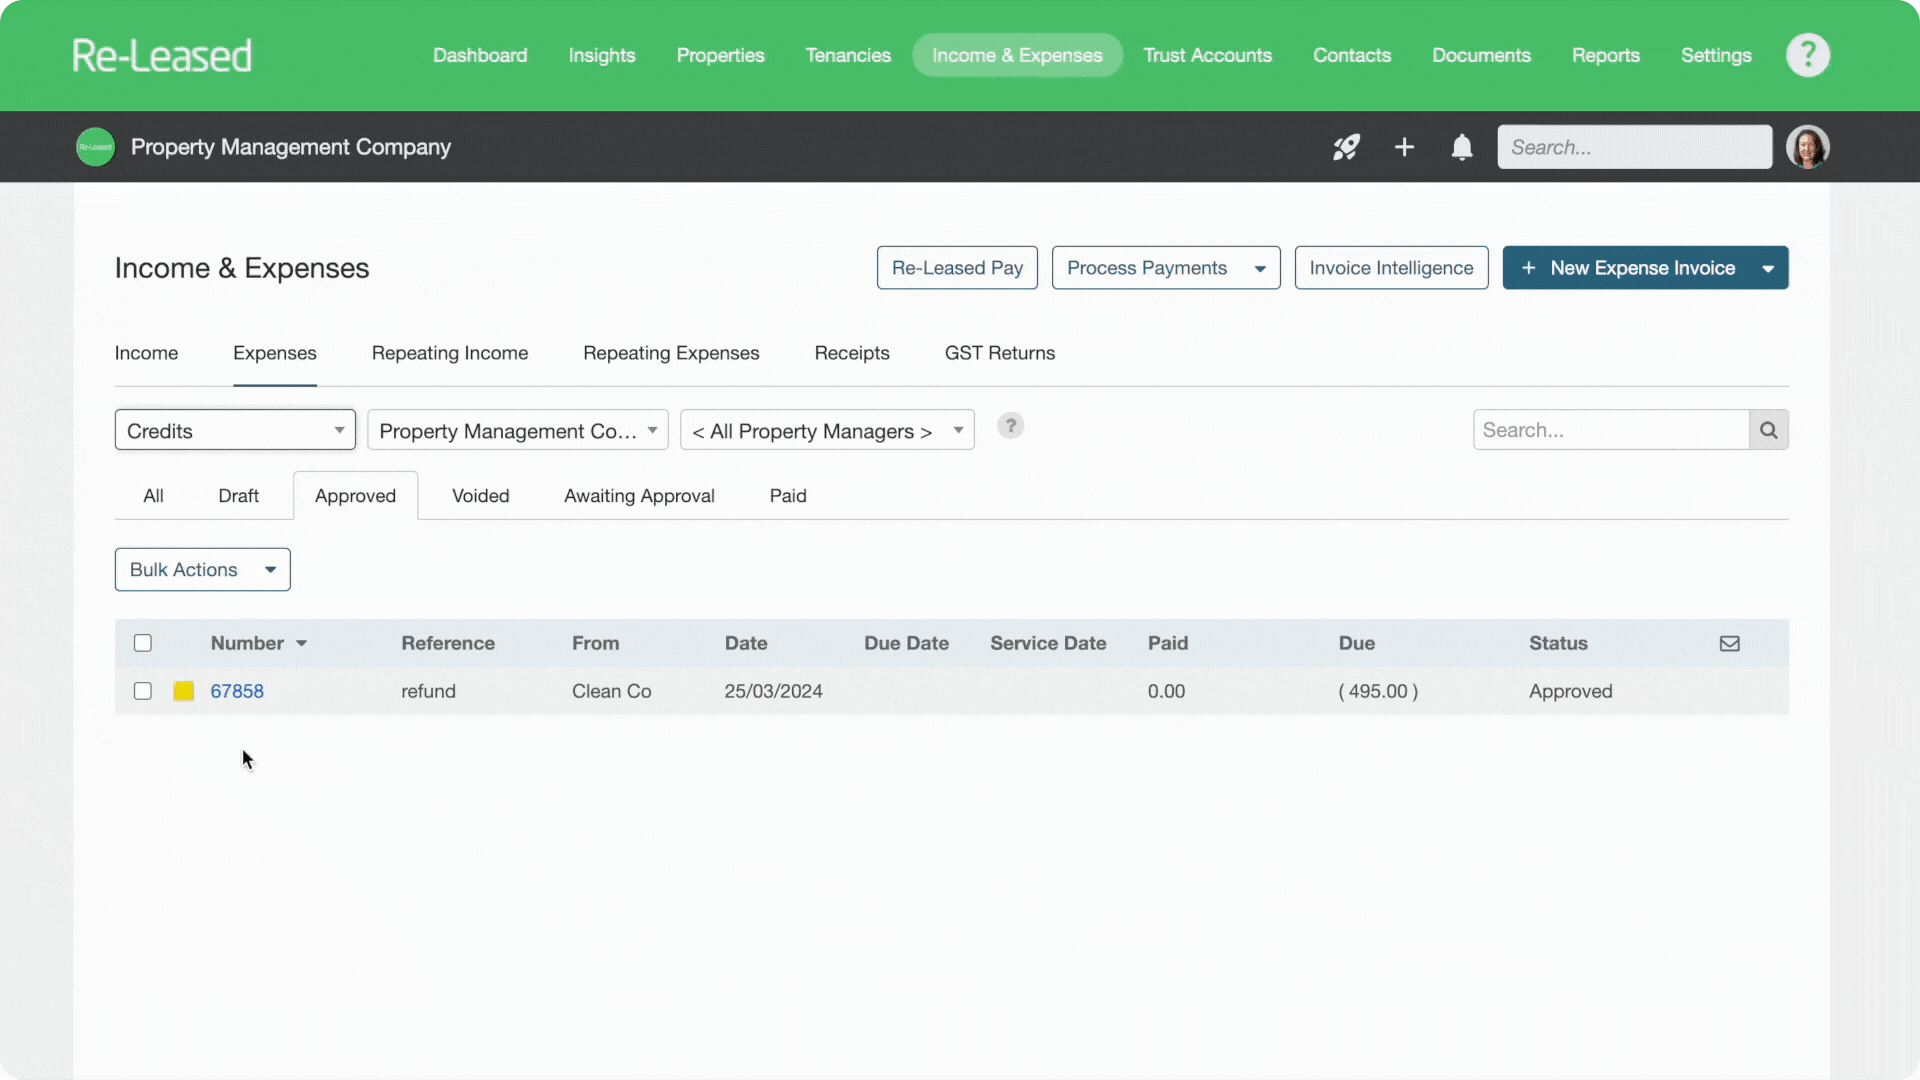1920x1080 pixels.
Task: Open the All Property Managers dropdown
Action: (x=826, y=430)
